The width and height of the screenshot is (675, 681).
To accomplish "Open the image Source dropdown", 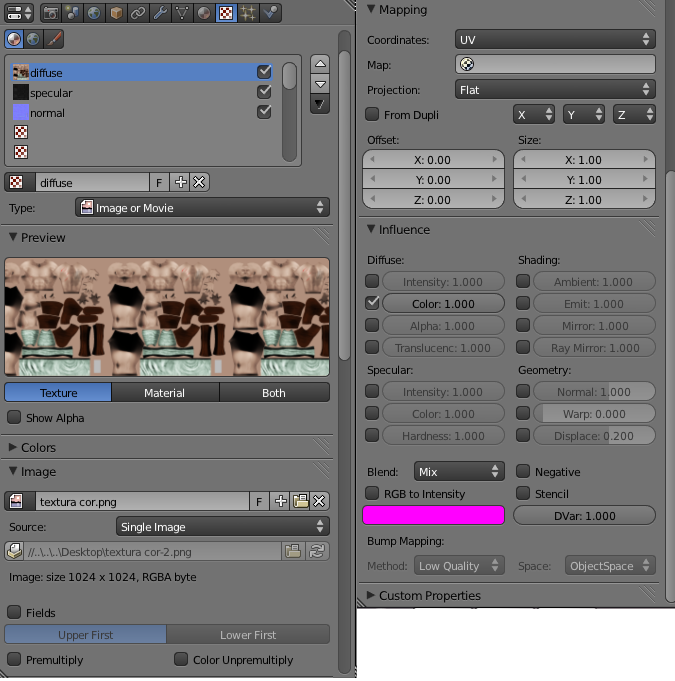I will coord(223,526).
